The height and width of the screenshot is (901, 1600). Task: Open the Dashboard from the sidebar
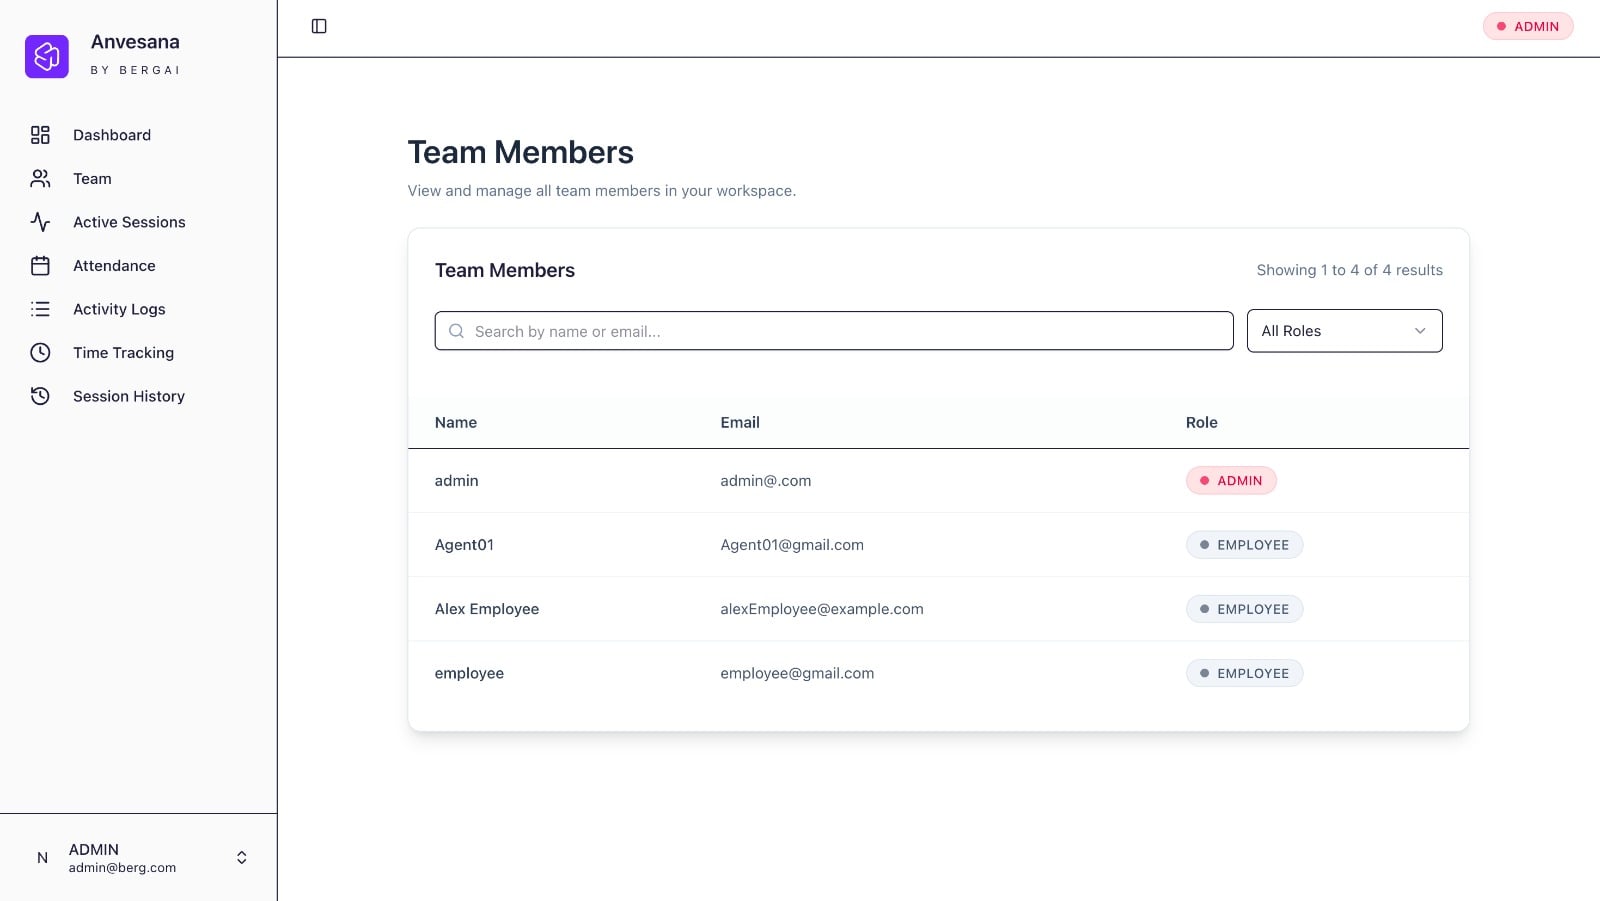tap(111, 135)
